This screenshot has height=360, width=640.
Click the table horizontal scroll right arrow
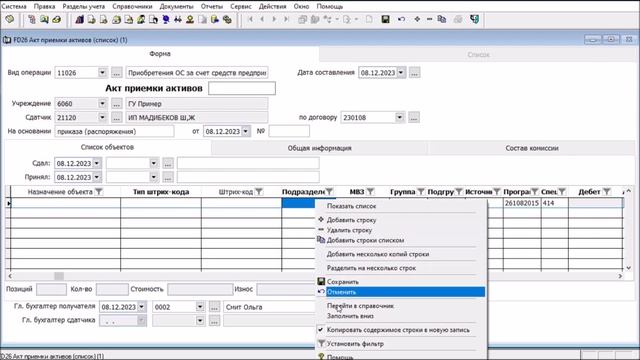click(620, 276)
